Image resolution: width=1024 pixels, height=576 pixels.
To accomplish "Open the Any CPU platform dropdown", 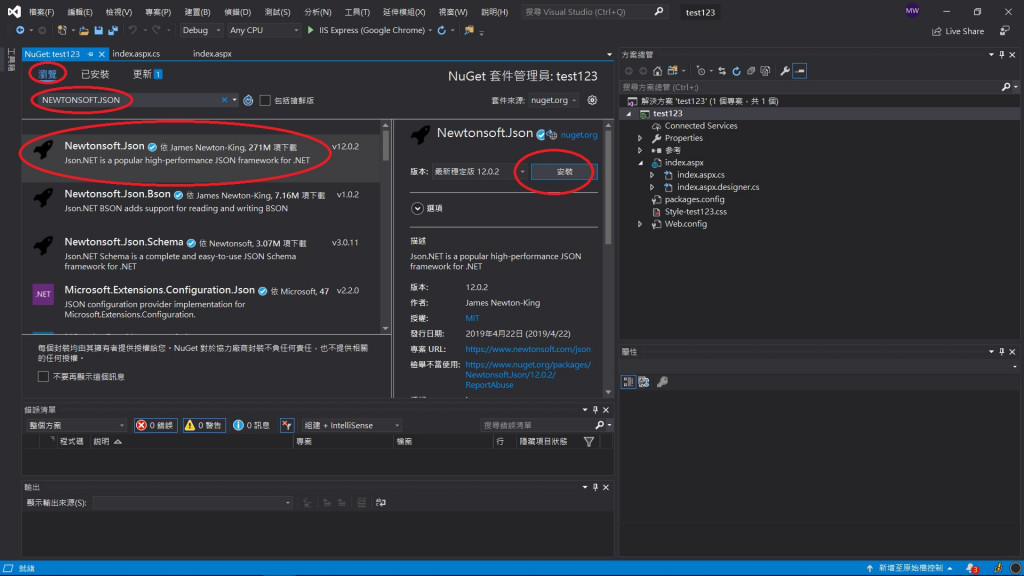I will click(x=263, y=30).
